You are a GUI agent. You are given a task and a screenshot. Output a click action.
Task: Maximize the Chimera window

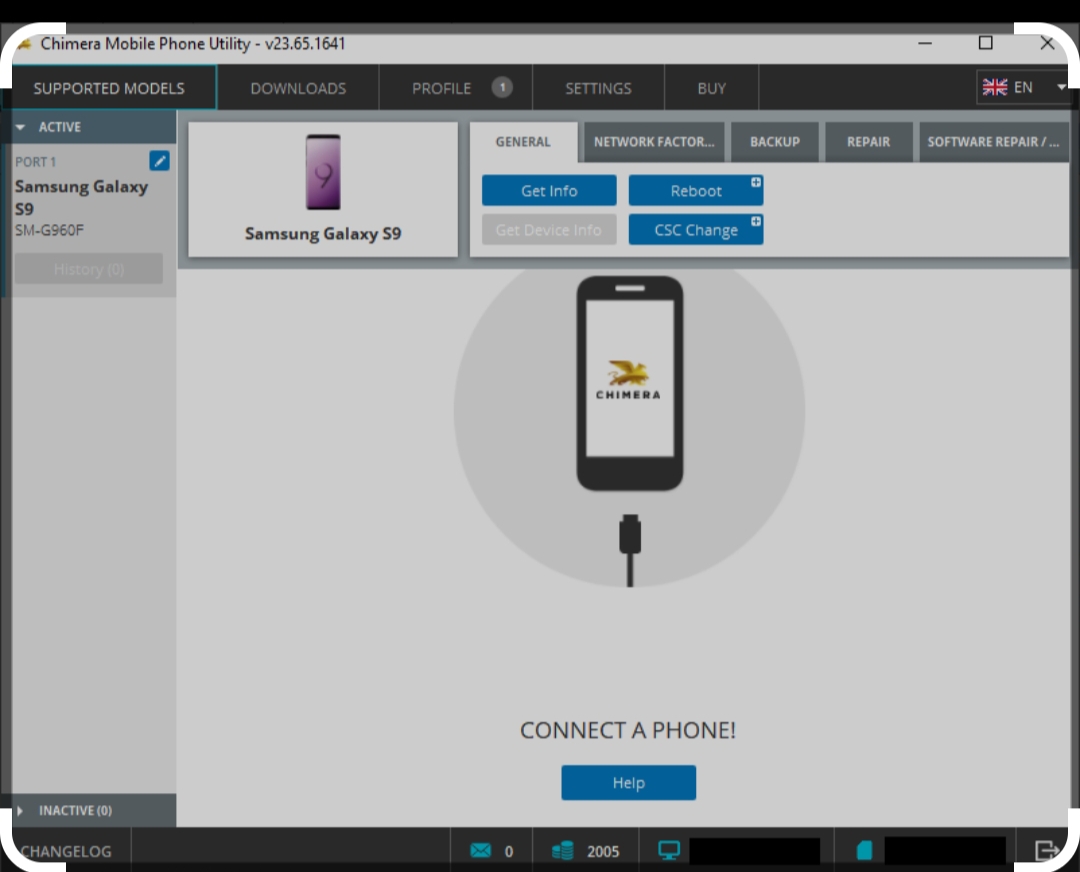tap(986, 43)
